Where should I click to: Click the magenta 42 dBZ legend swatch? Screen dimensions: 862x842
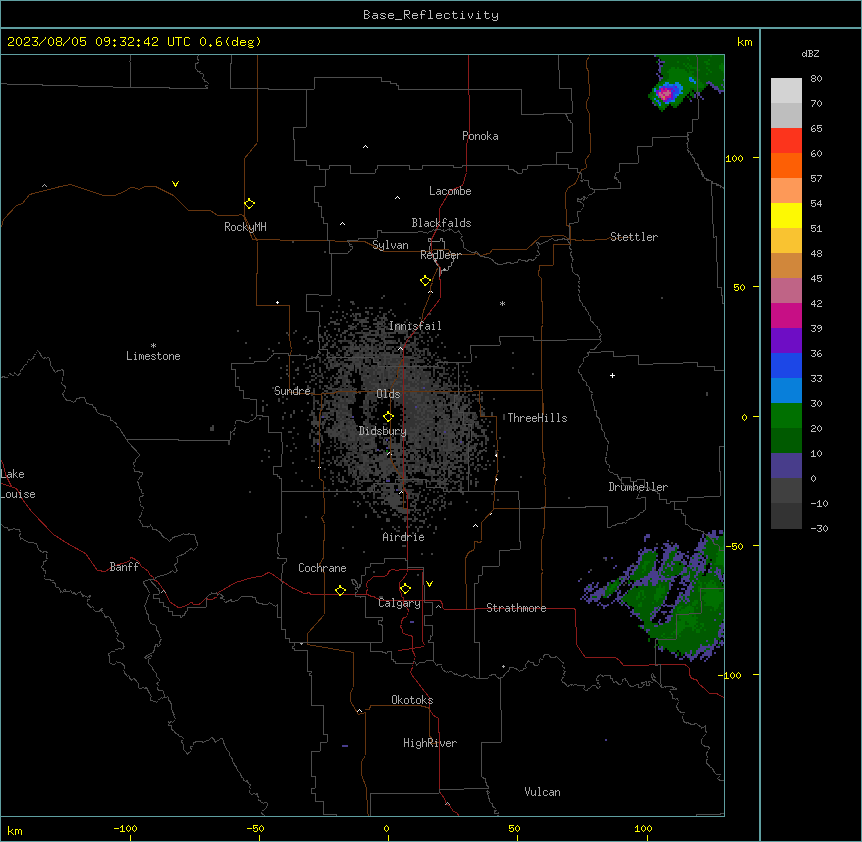pos(786,315)
